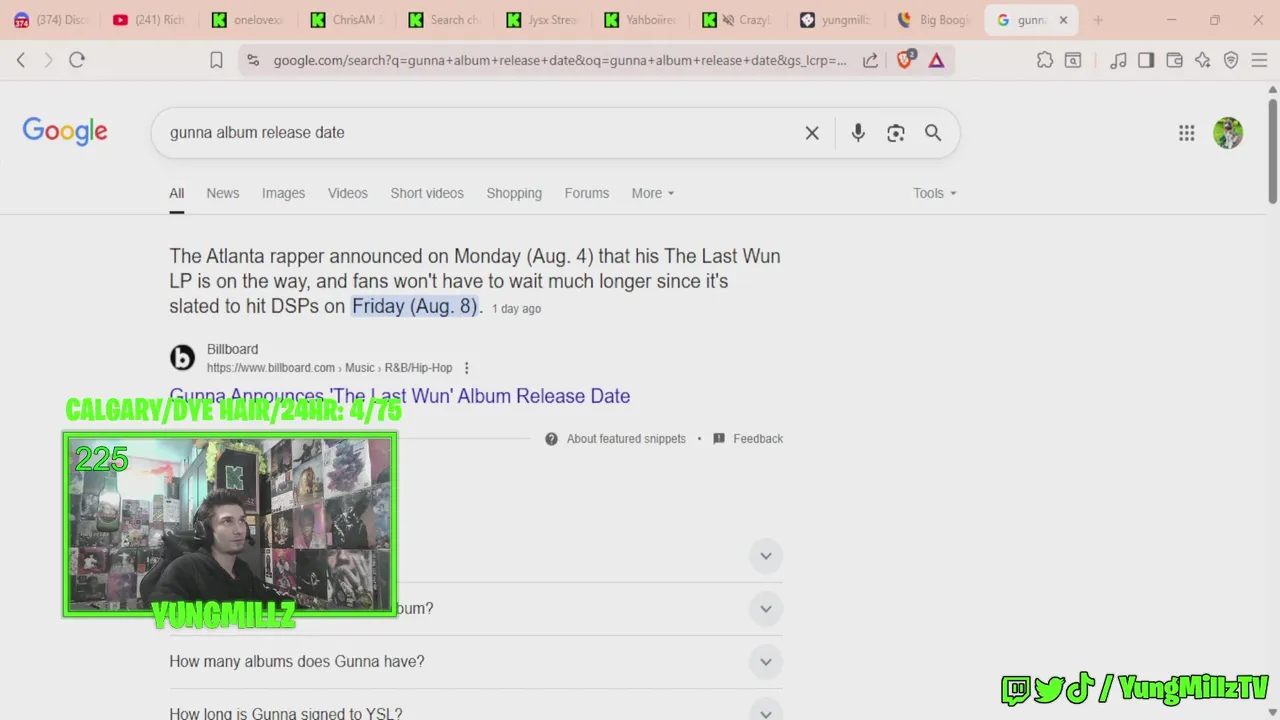Switch to the News search tab
This screenshot has width=1280, height=720.
(223, 193)
